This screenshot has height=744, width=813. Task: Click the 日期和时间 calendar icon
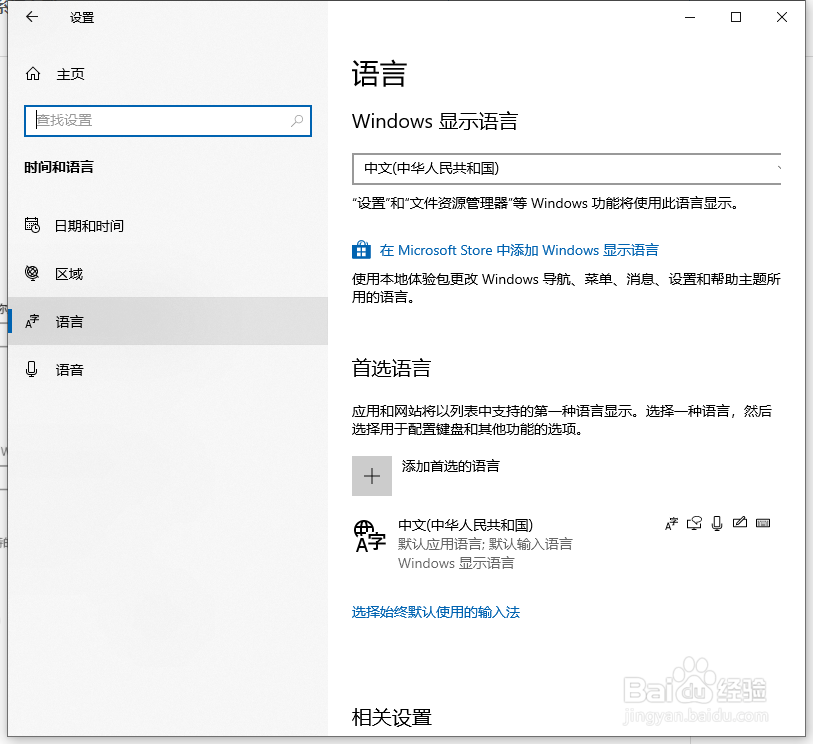click(32, 226)
